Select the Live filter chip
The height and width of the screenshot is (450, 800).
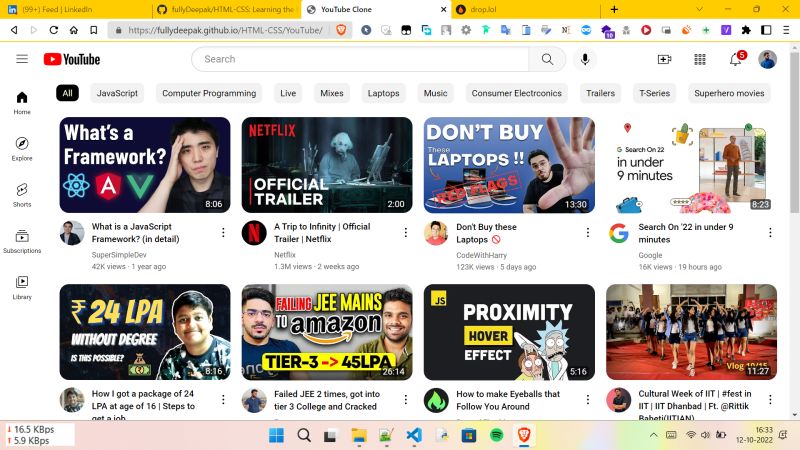(288, 93)
